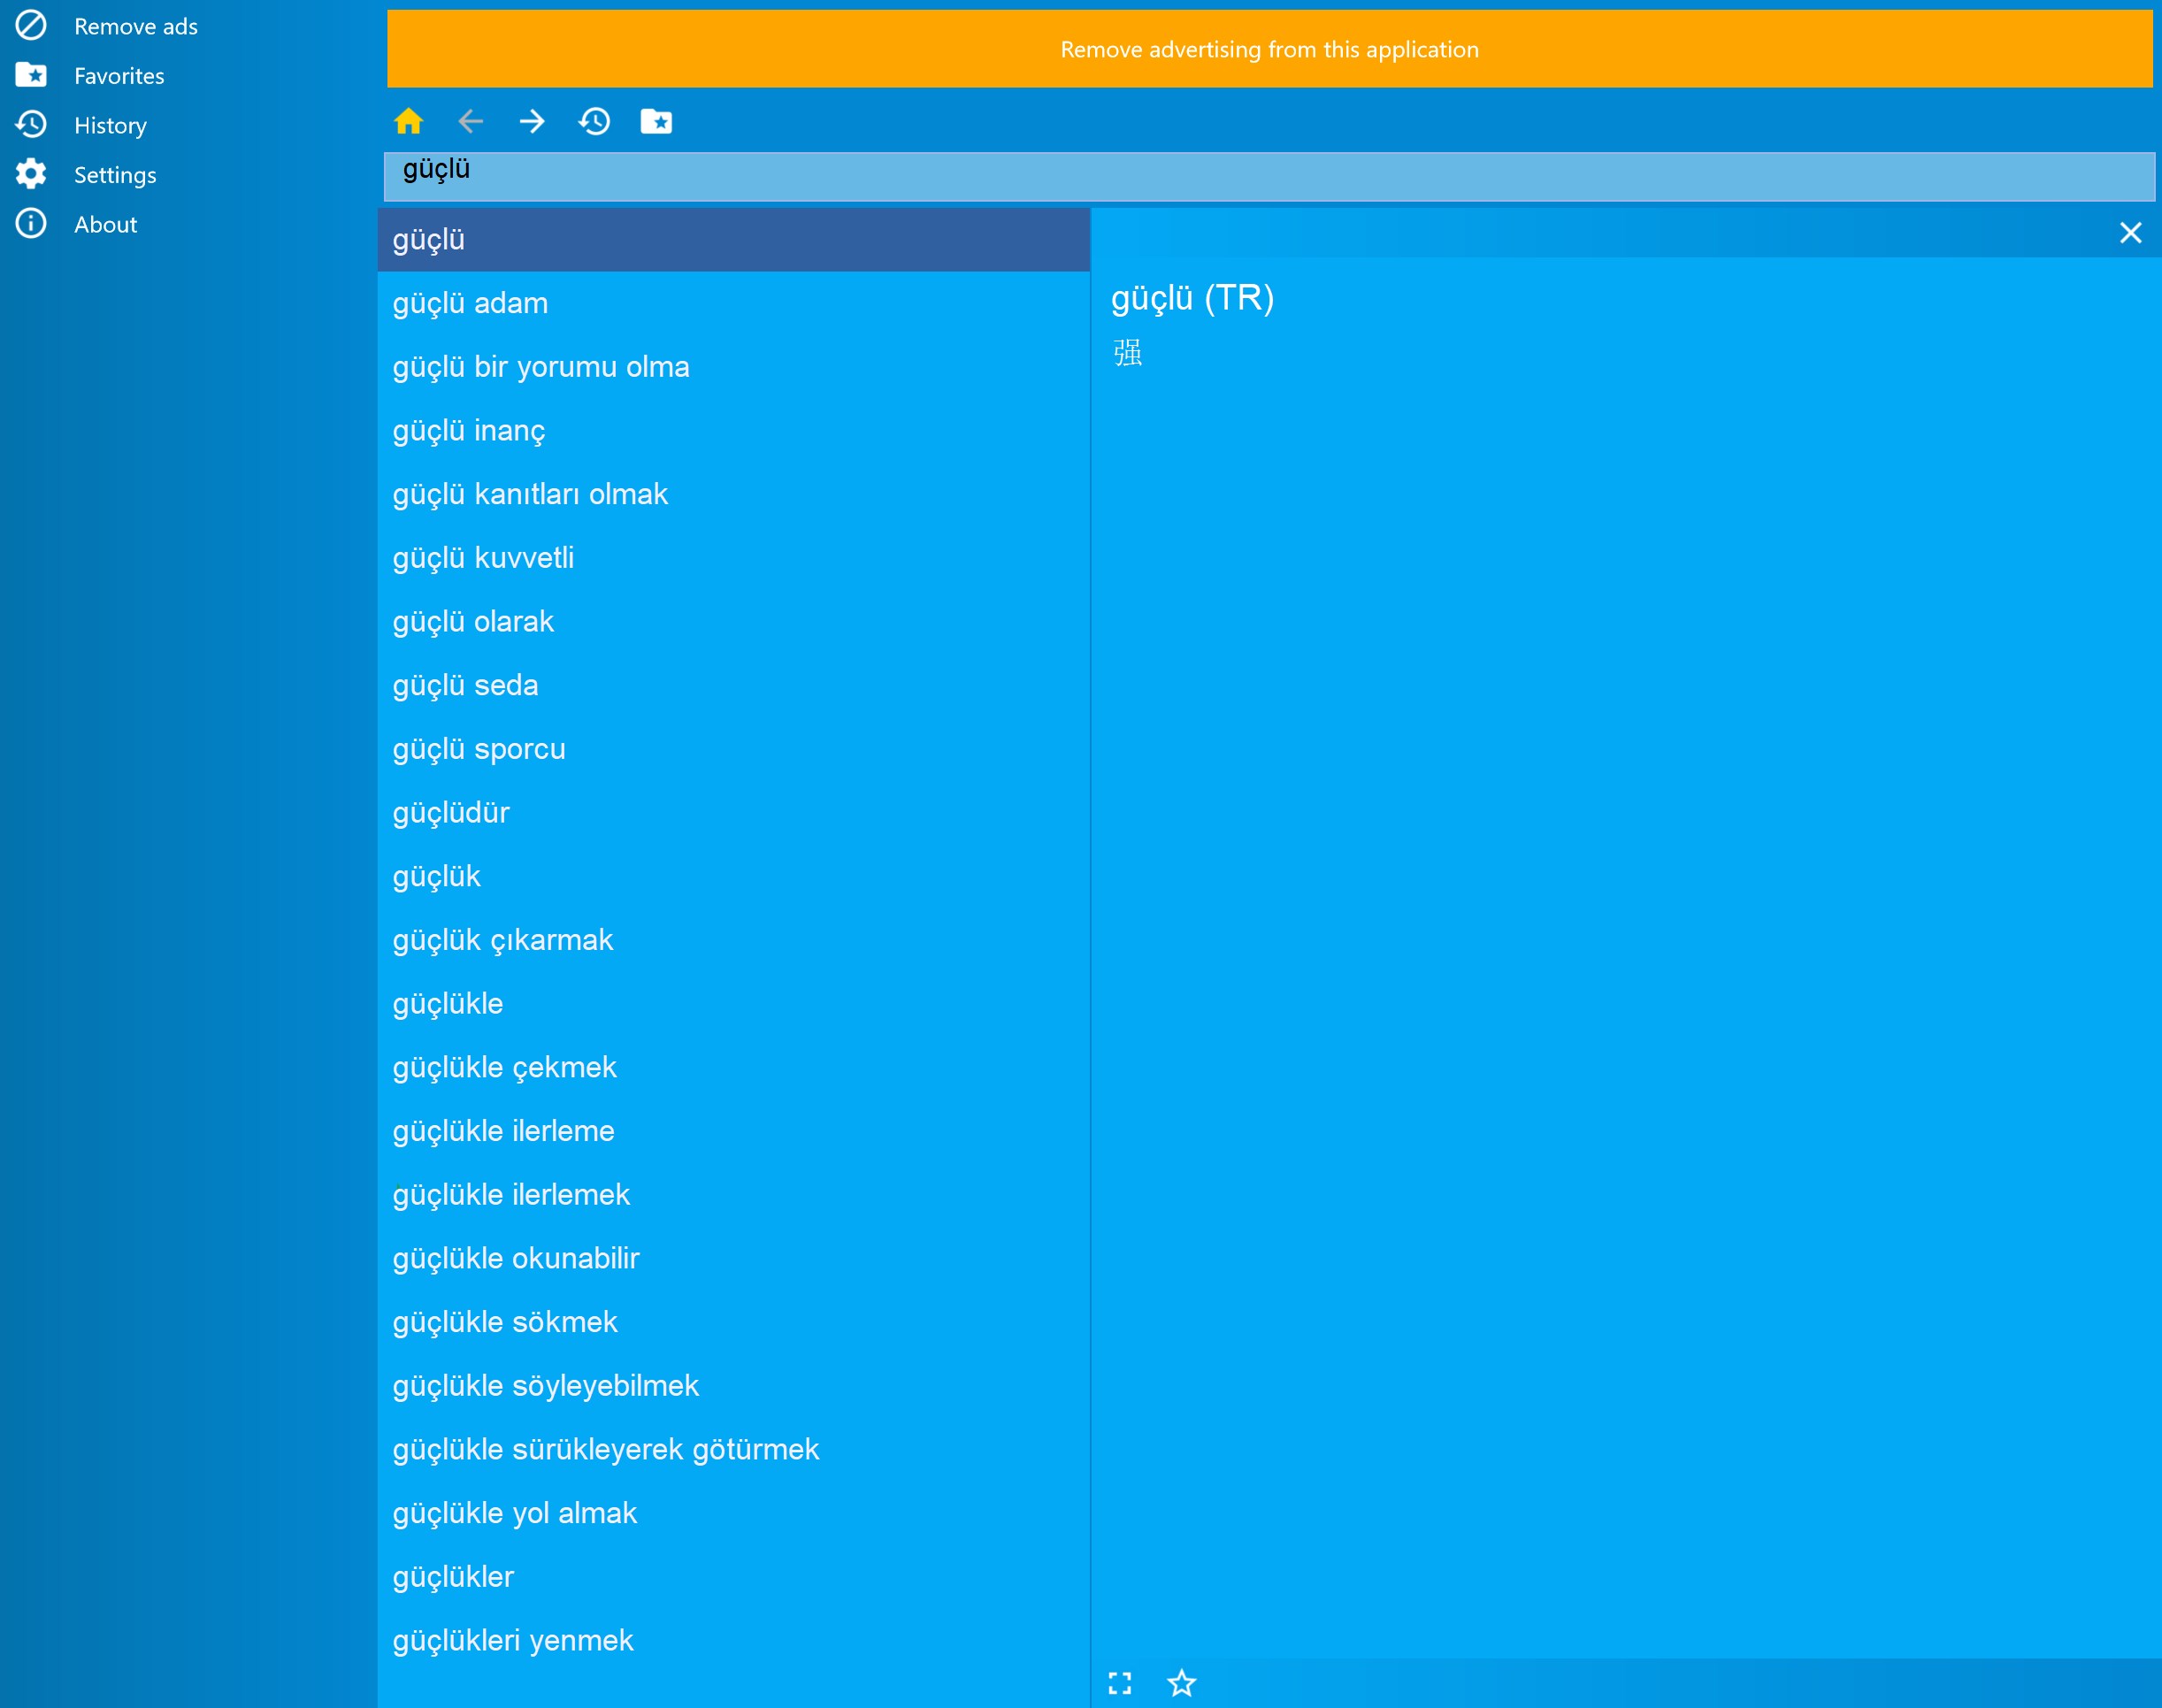
Task: Open history from the toolbar clock icon
Action: 594,121
